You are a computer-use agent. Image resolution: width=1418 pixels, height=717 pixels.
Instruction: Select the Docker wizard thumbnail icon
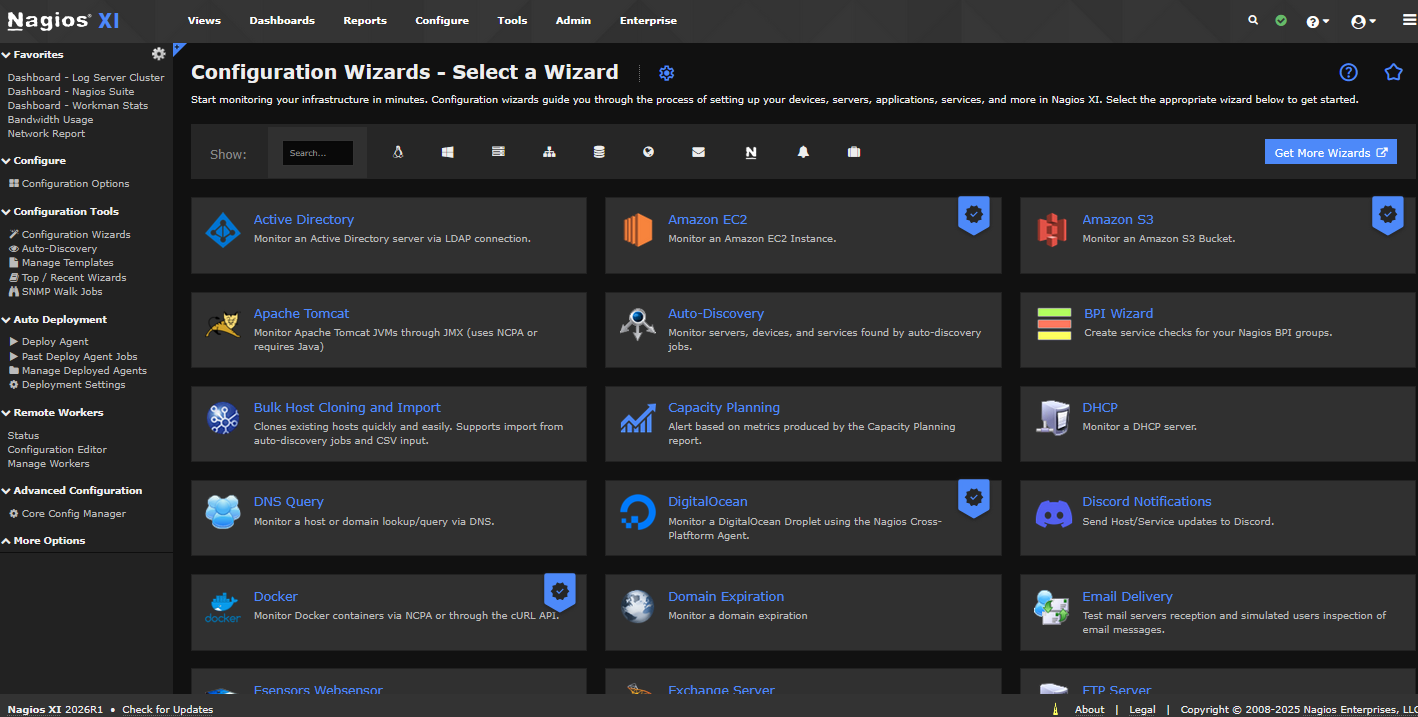pyautogui.click(x=222, y=605)
